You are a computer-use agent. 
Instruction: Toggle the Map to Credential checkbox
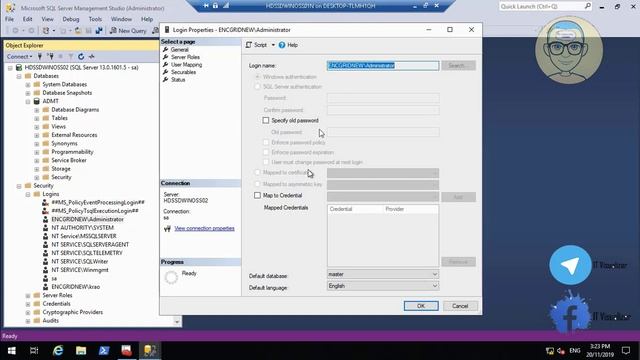point(257,196)
